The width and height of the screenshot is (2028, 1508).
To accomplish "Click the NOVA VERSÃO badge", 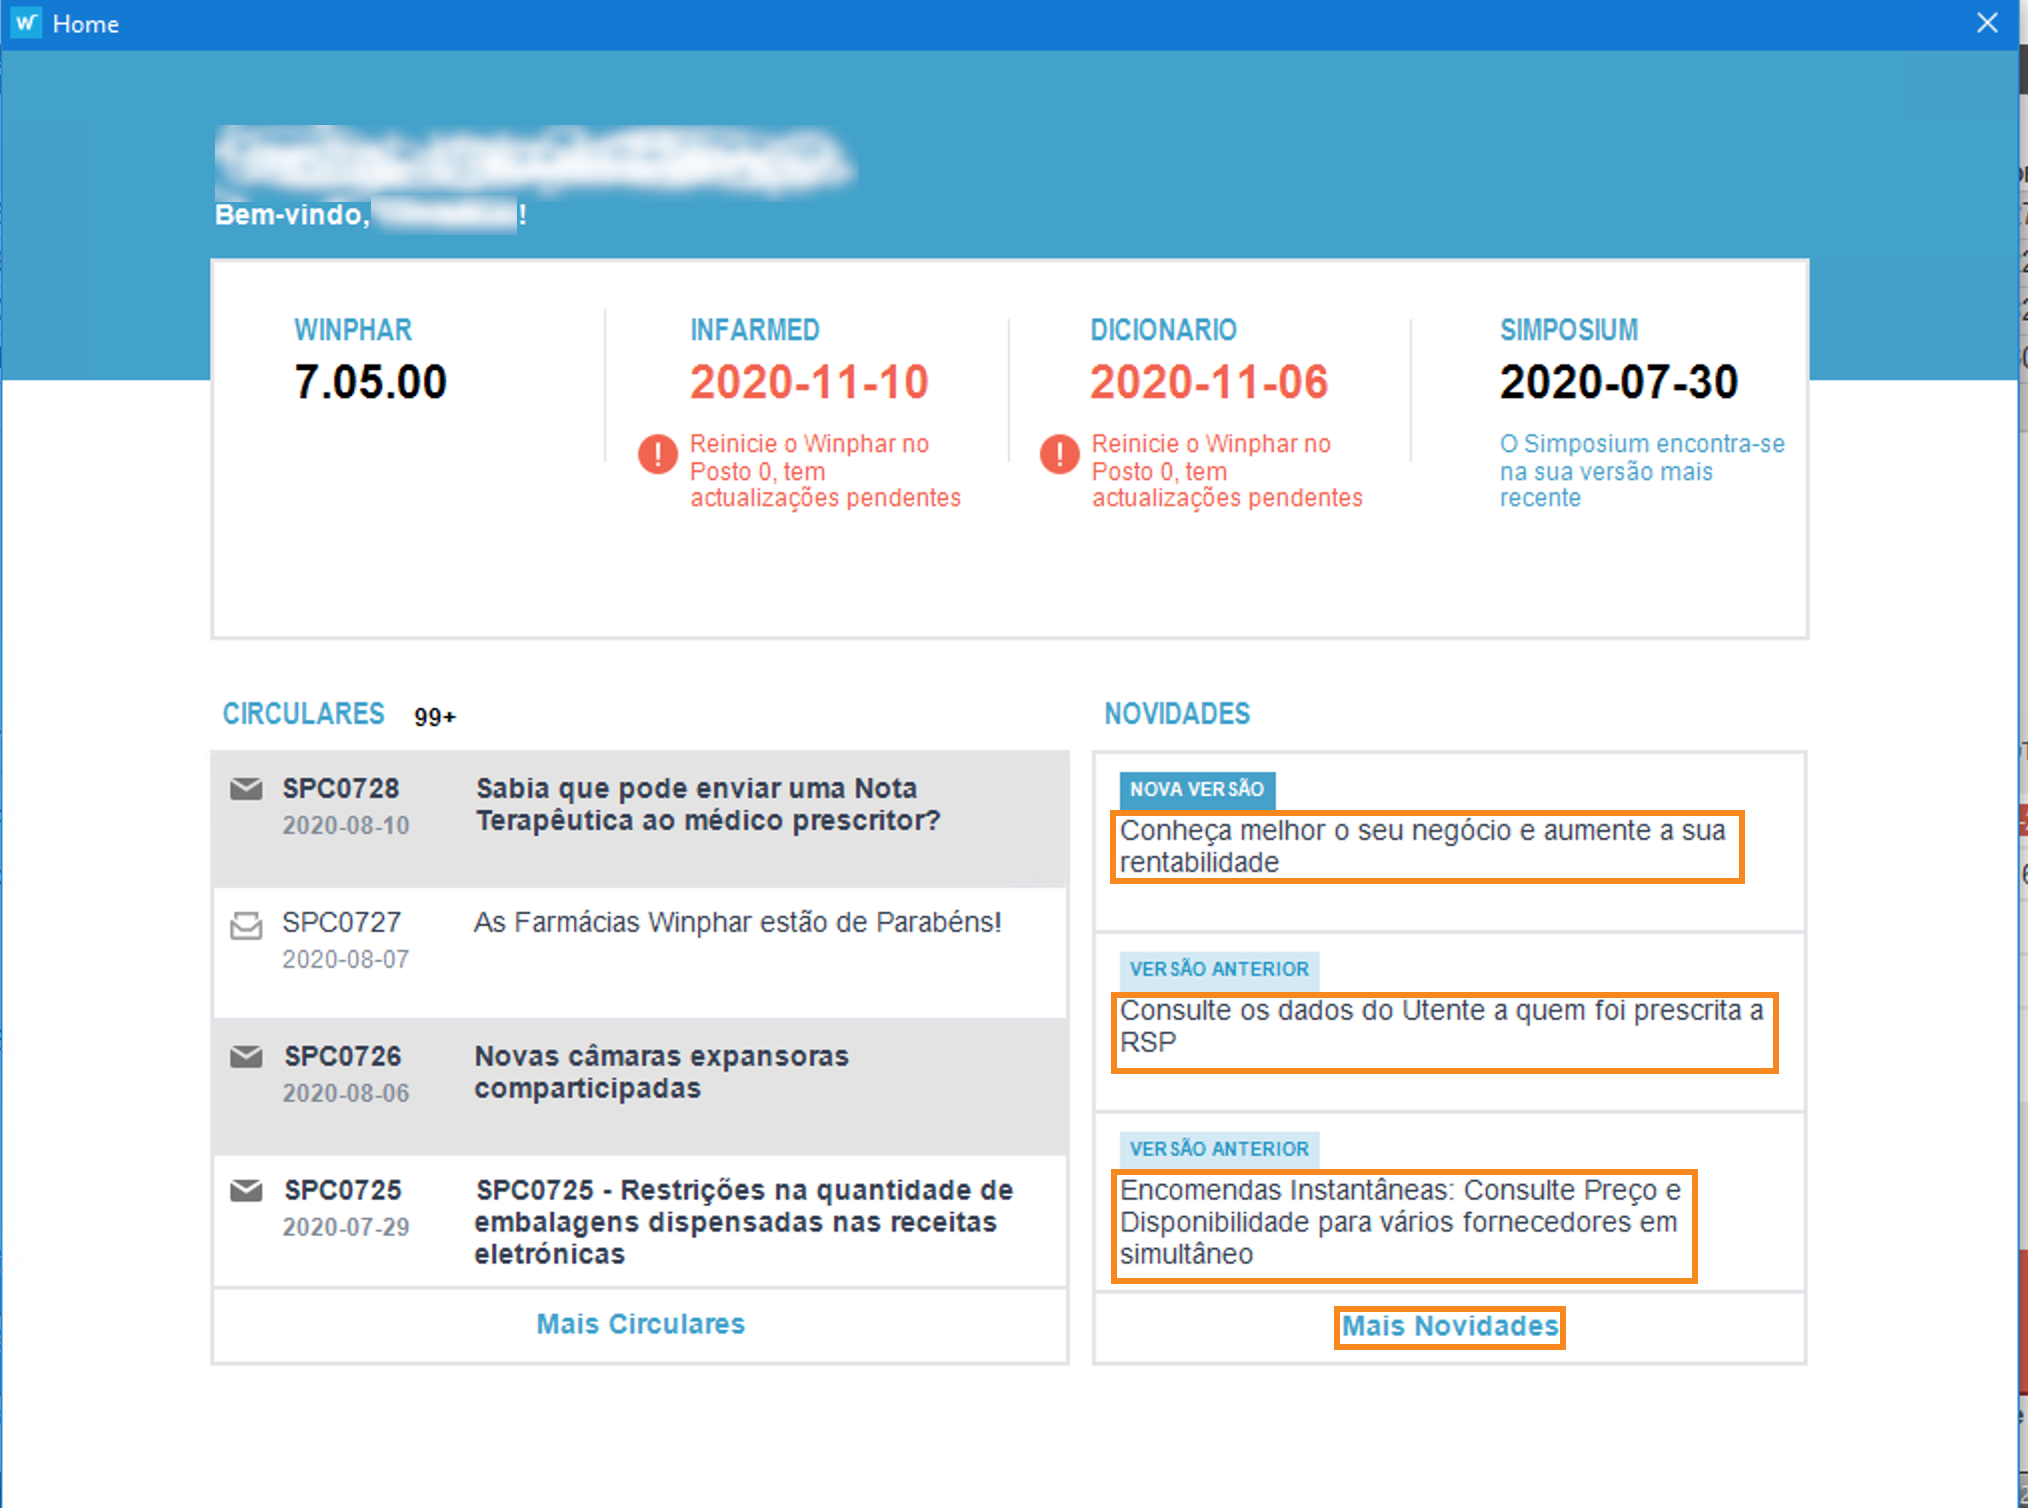I will (1196, 789).
